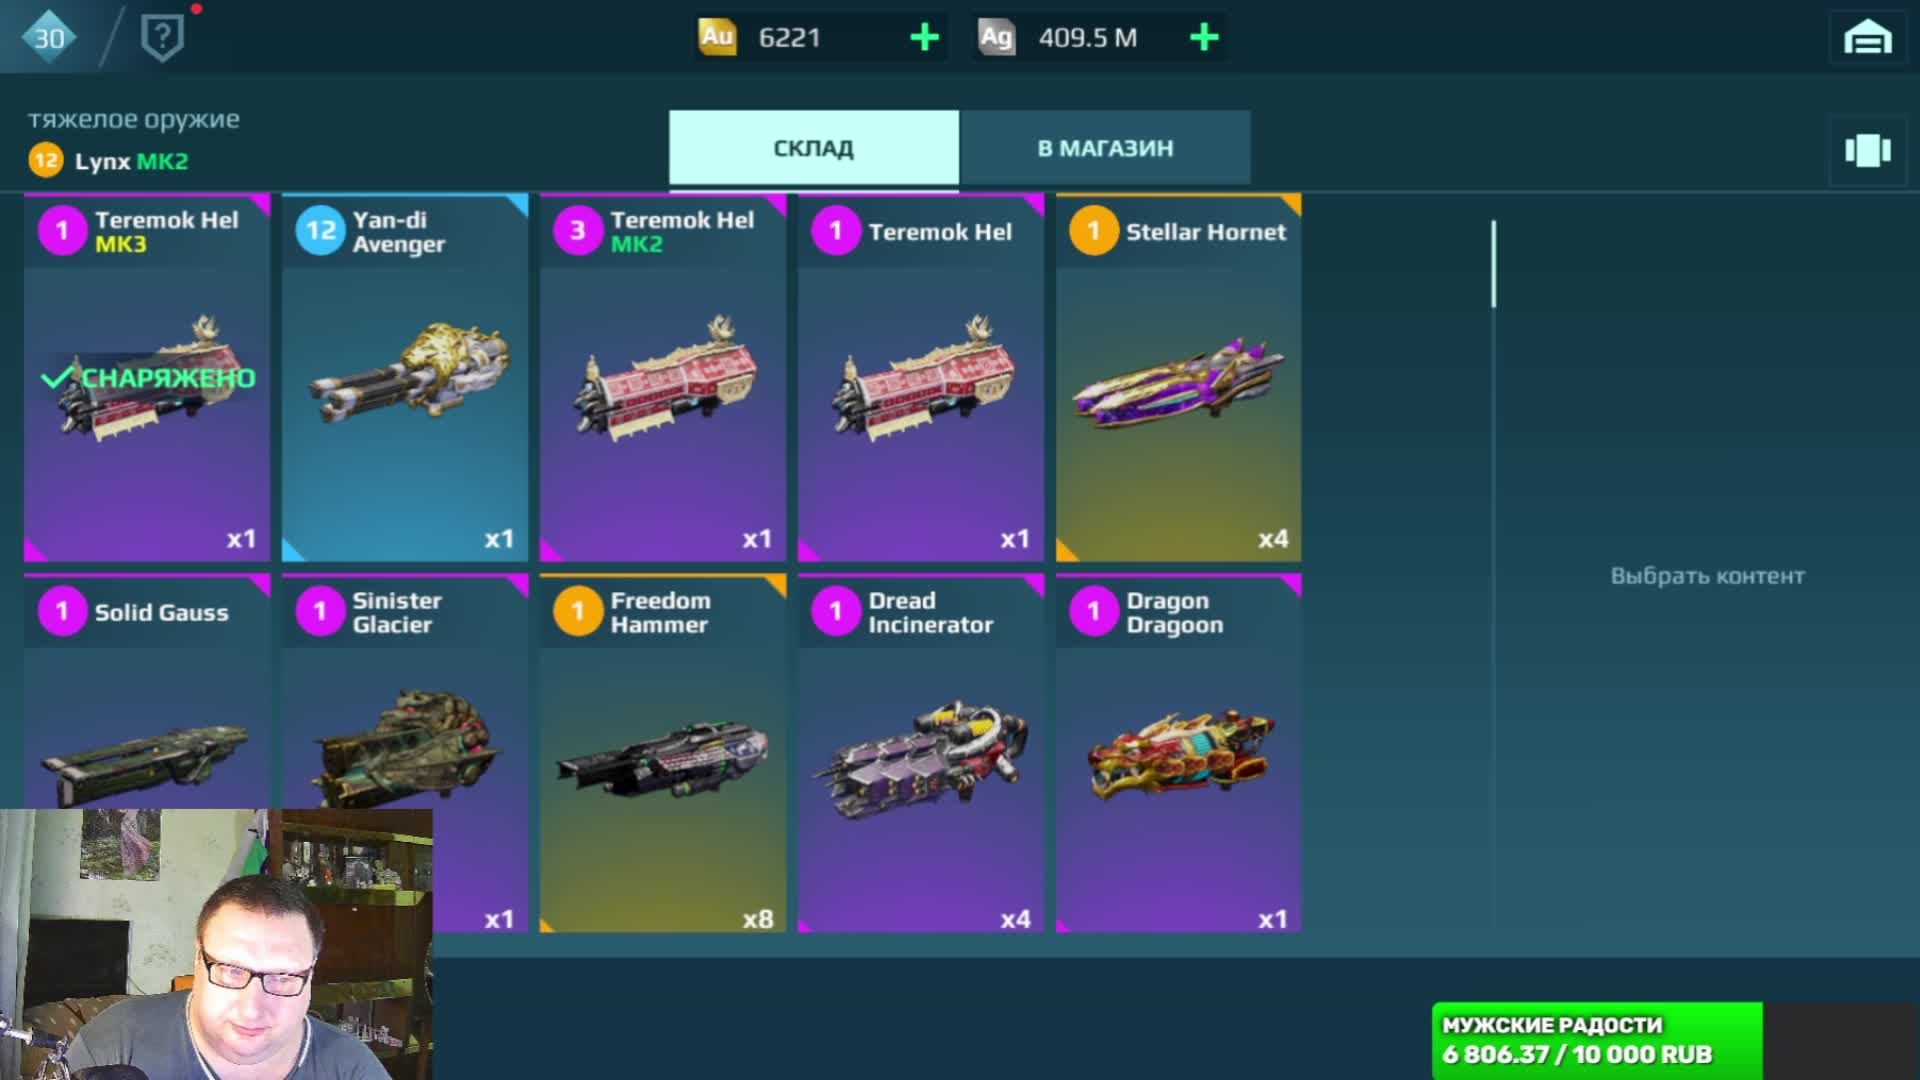Tap the level 30 diamond badge
The width and height of the screenshot is (1920, 1080).
pos(48,38)
